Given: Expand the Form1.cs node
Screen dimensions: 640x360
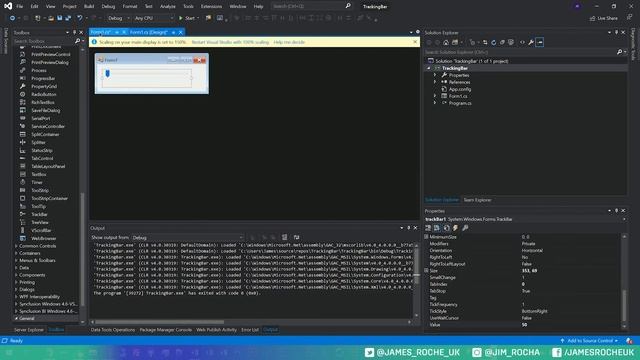Looking at the screenshot, I should [435, 96].
